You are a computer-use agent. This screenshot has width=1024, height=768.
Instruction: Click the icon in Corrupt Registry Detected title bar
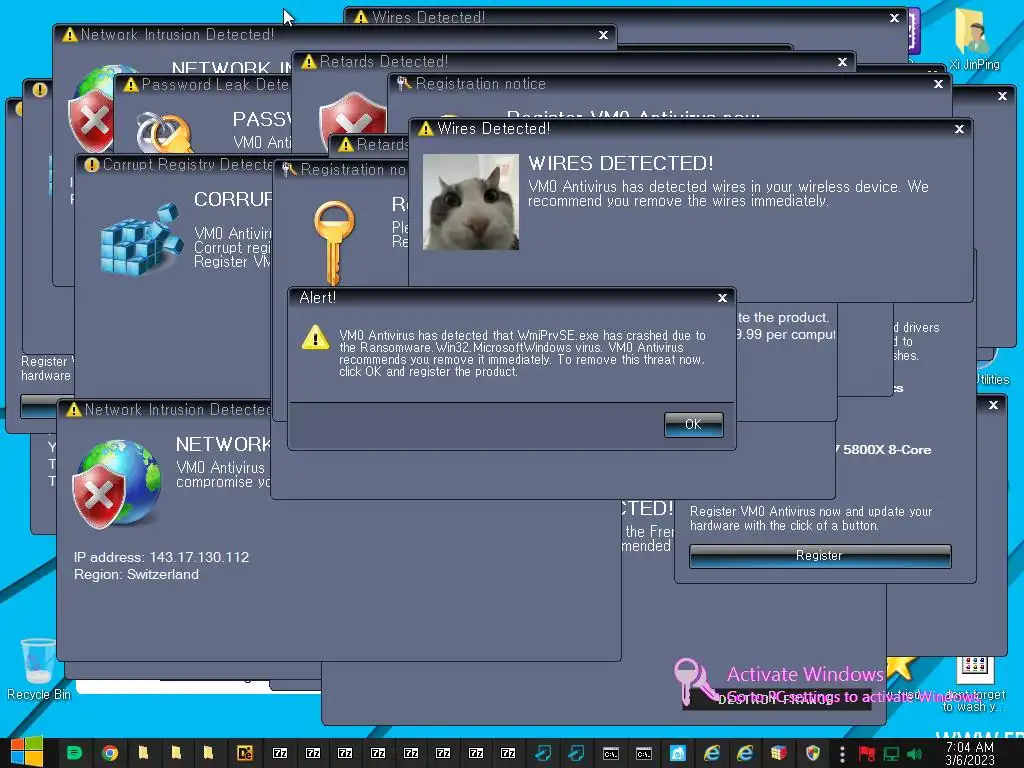(92, 165)
